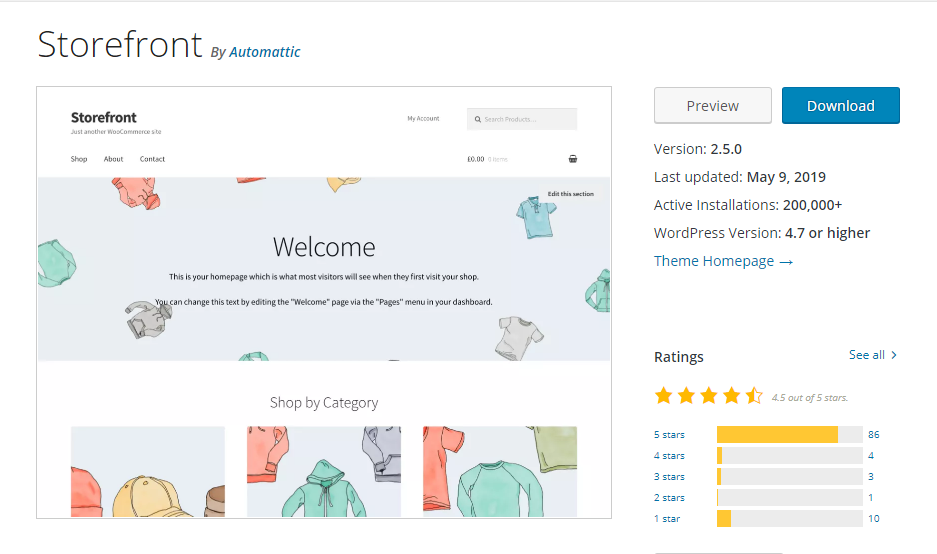The height and width of the screenshot is (554, 937).
Task: Download the Storefront theme
Action: click(x=840, y=106)
